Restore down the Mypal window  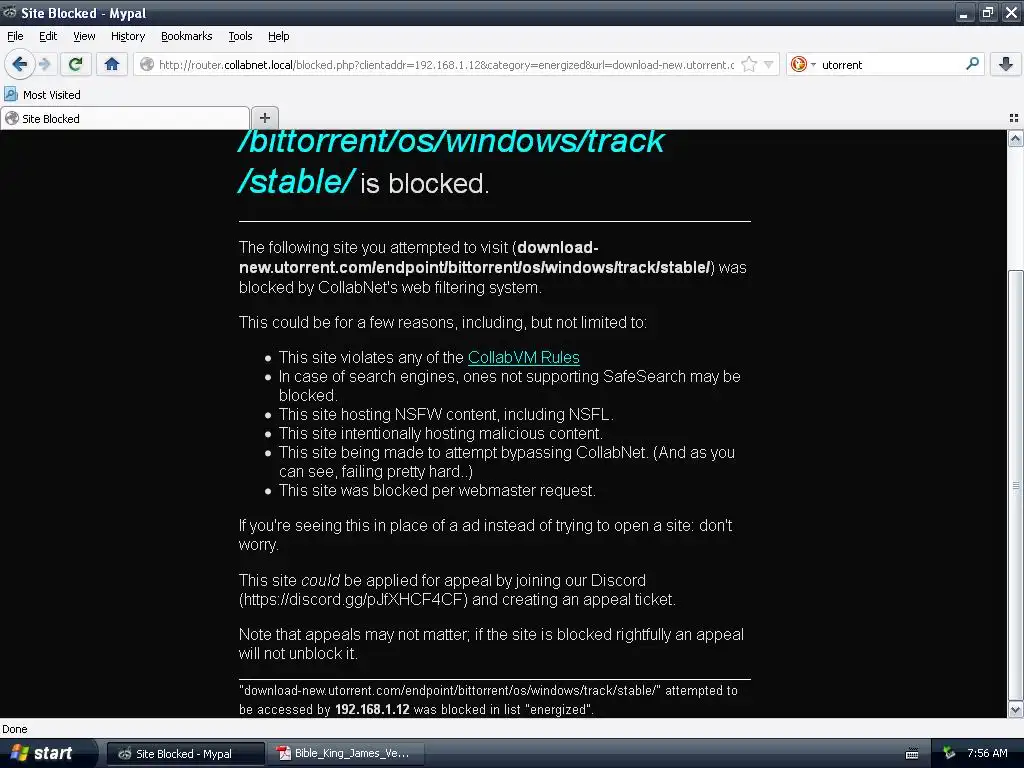(x=987, y=13)
